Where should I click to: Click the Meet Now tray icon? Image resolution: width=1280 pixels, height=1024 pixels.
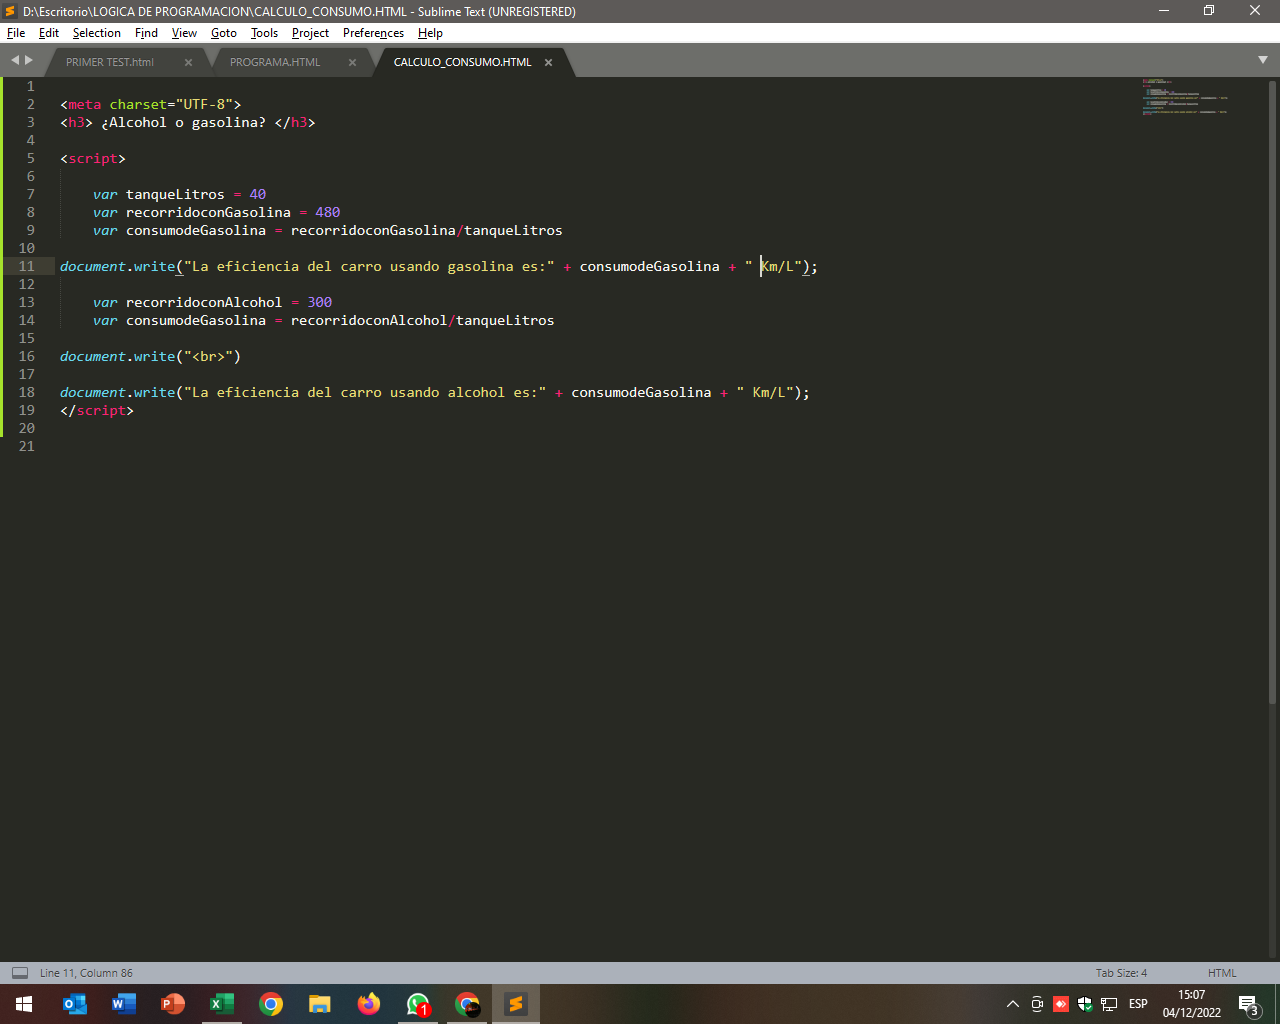click(x=1037, y=1004)
